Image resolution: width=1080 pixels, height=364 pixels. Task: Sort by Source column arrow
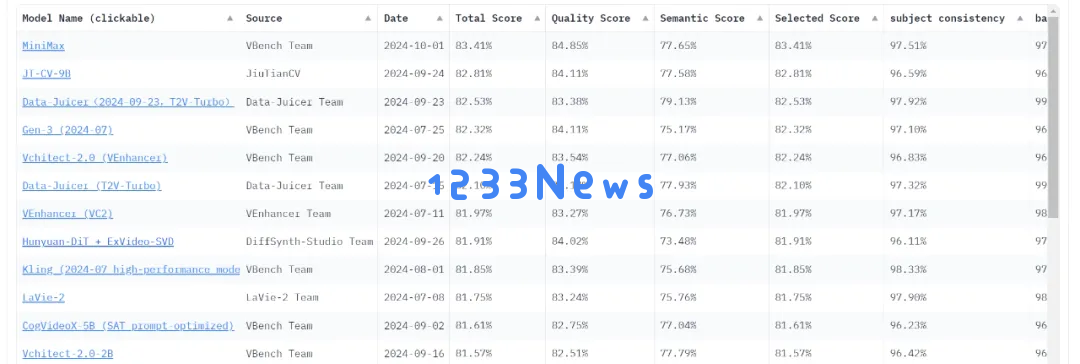[x=368, y=19]
